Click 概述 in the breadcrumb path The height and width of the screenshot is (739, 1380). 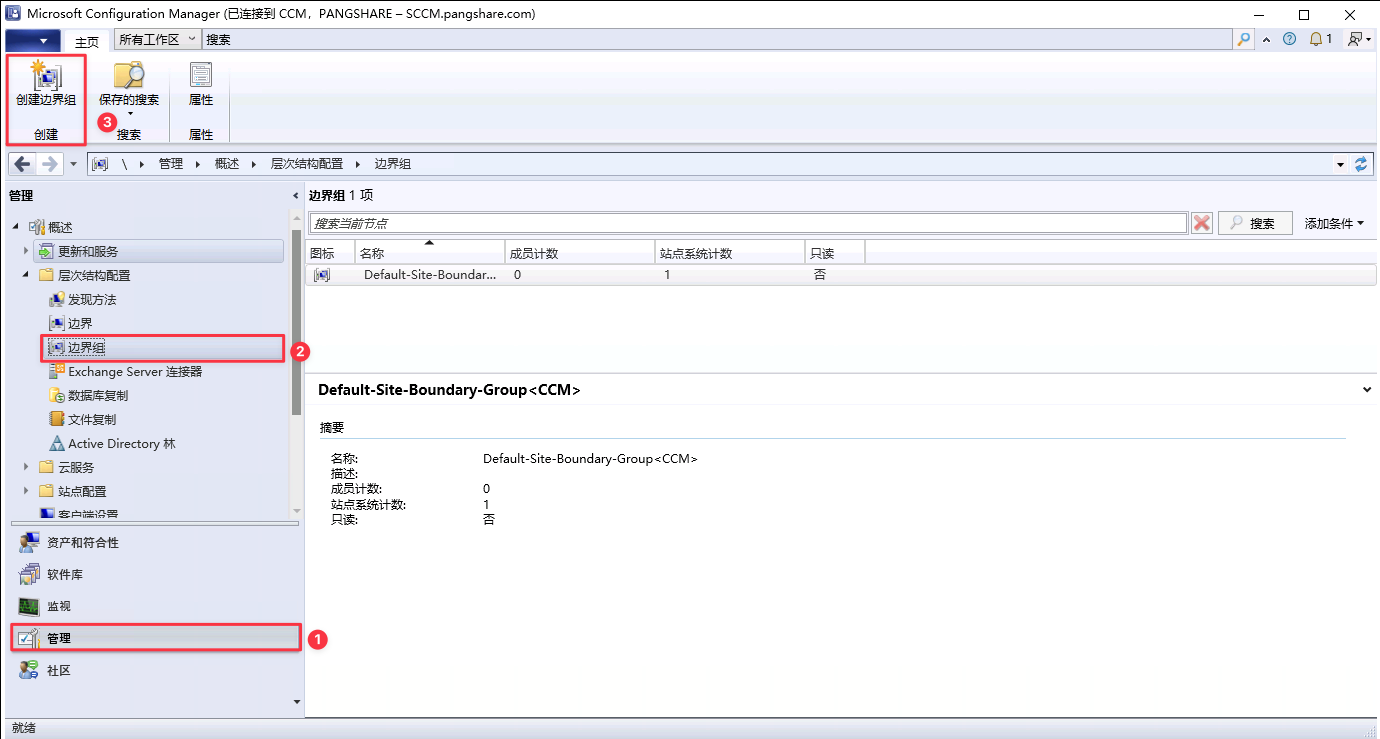(227, 164)
